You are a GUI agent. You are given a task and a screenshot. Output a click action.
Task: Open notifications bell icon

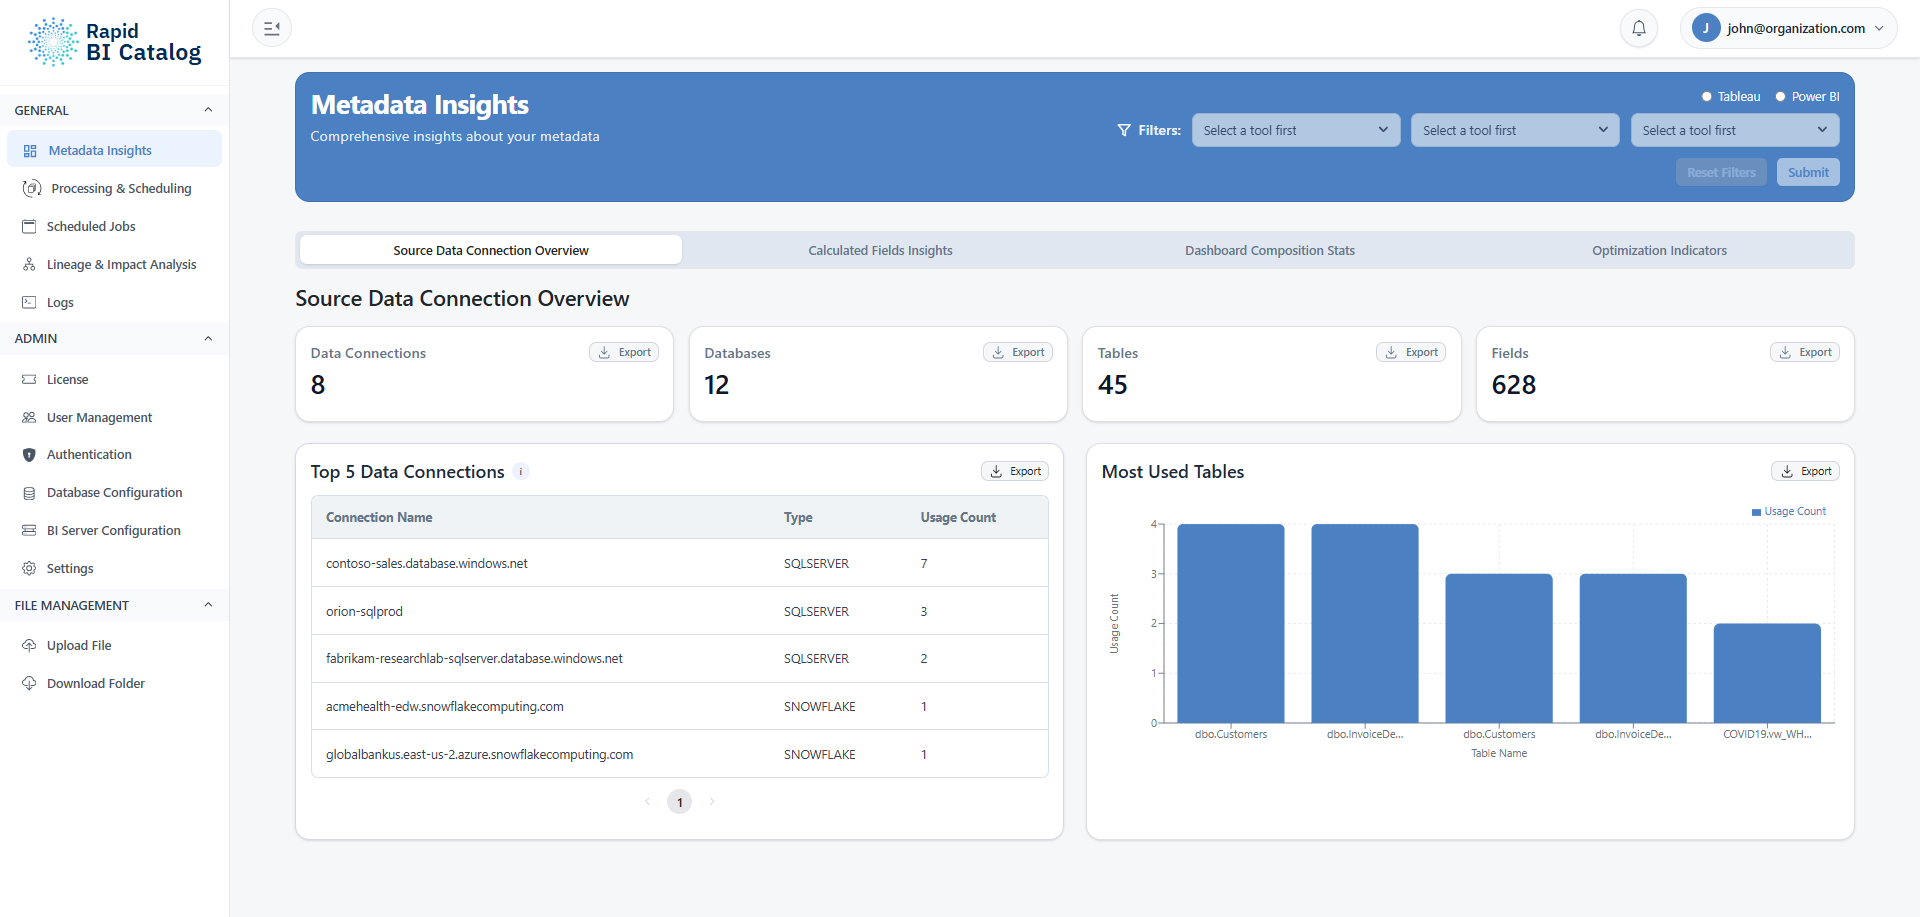point(1639,28)
